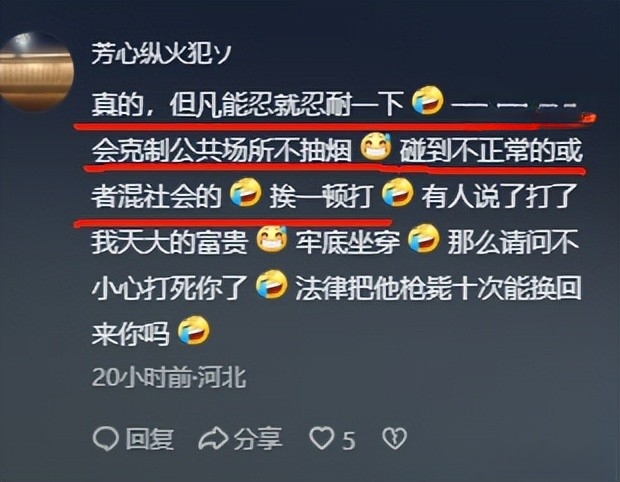Dislike the comment with the broken heart icon
620x482 pixels.
pos(394,439)
